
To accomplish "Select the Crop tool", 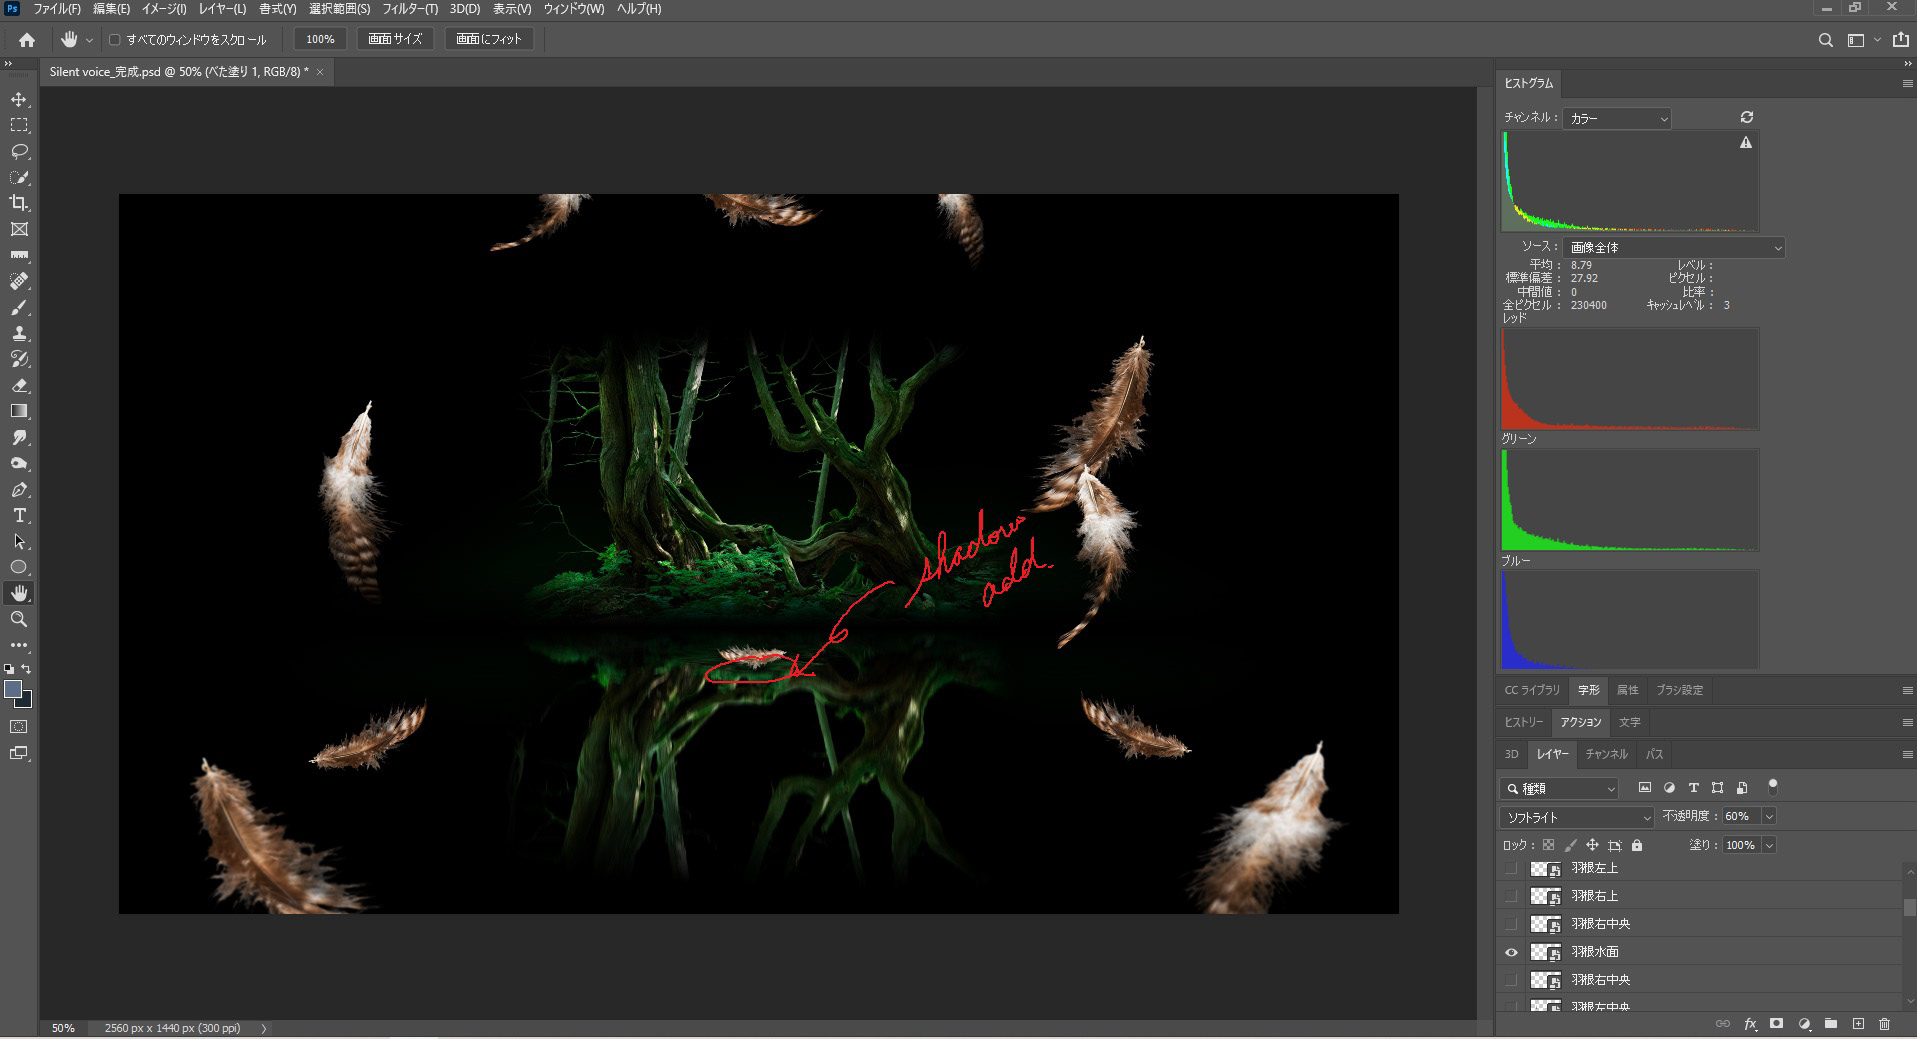I will (x=19, y=204).
